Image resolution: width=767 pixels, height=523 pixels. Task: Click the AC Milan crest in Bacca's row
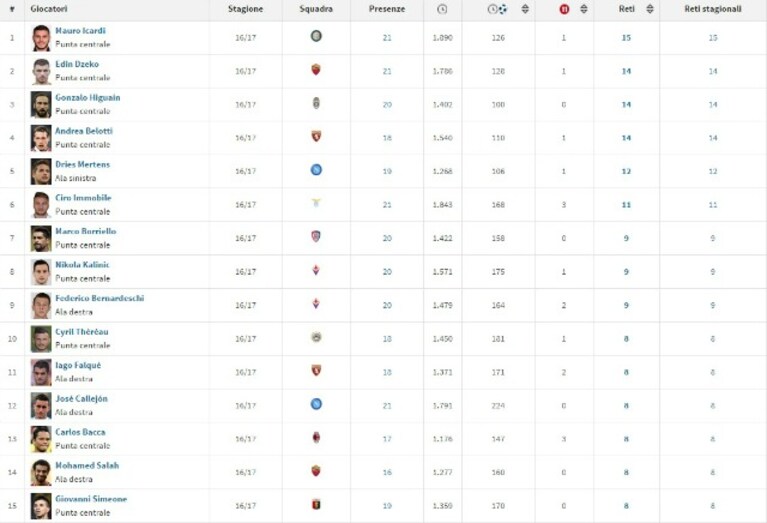[316, 437]
